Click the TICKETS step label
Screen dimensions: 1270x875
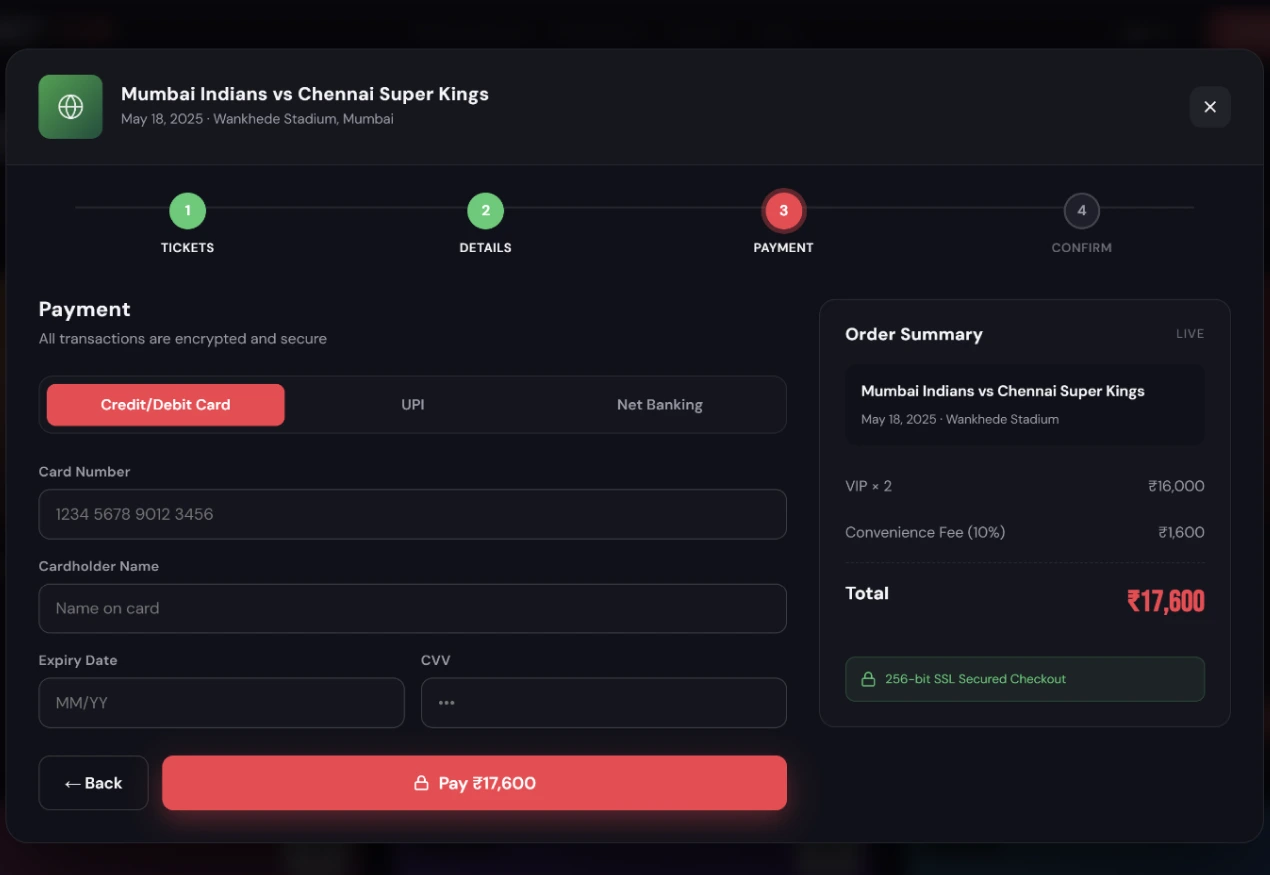coord(187,247)
